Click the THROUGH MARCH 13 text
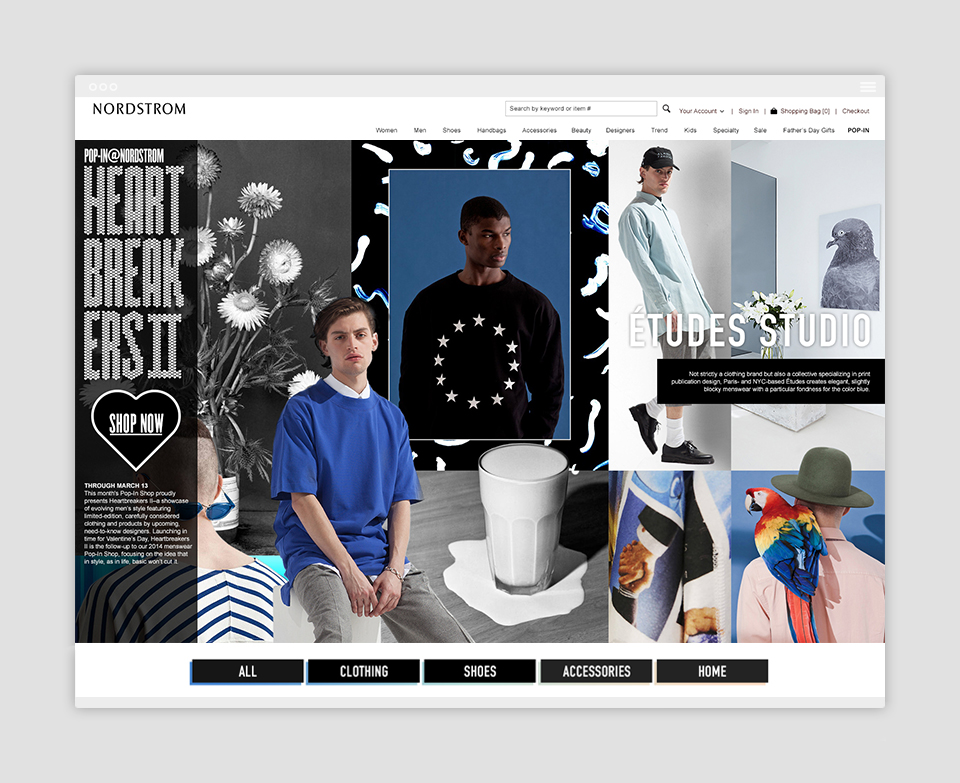 tap(116, 485)
